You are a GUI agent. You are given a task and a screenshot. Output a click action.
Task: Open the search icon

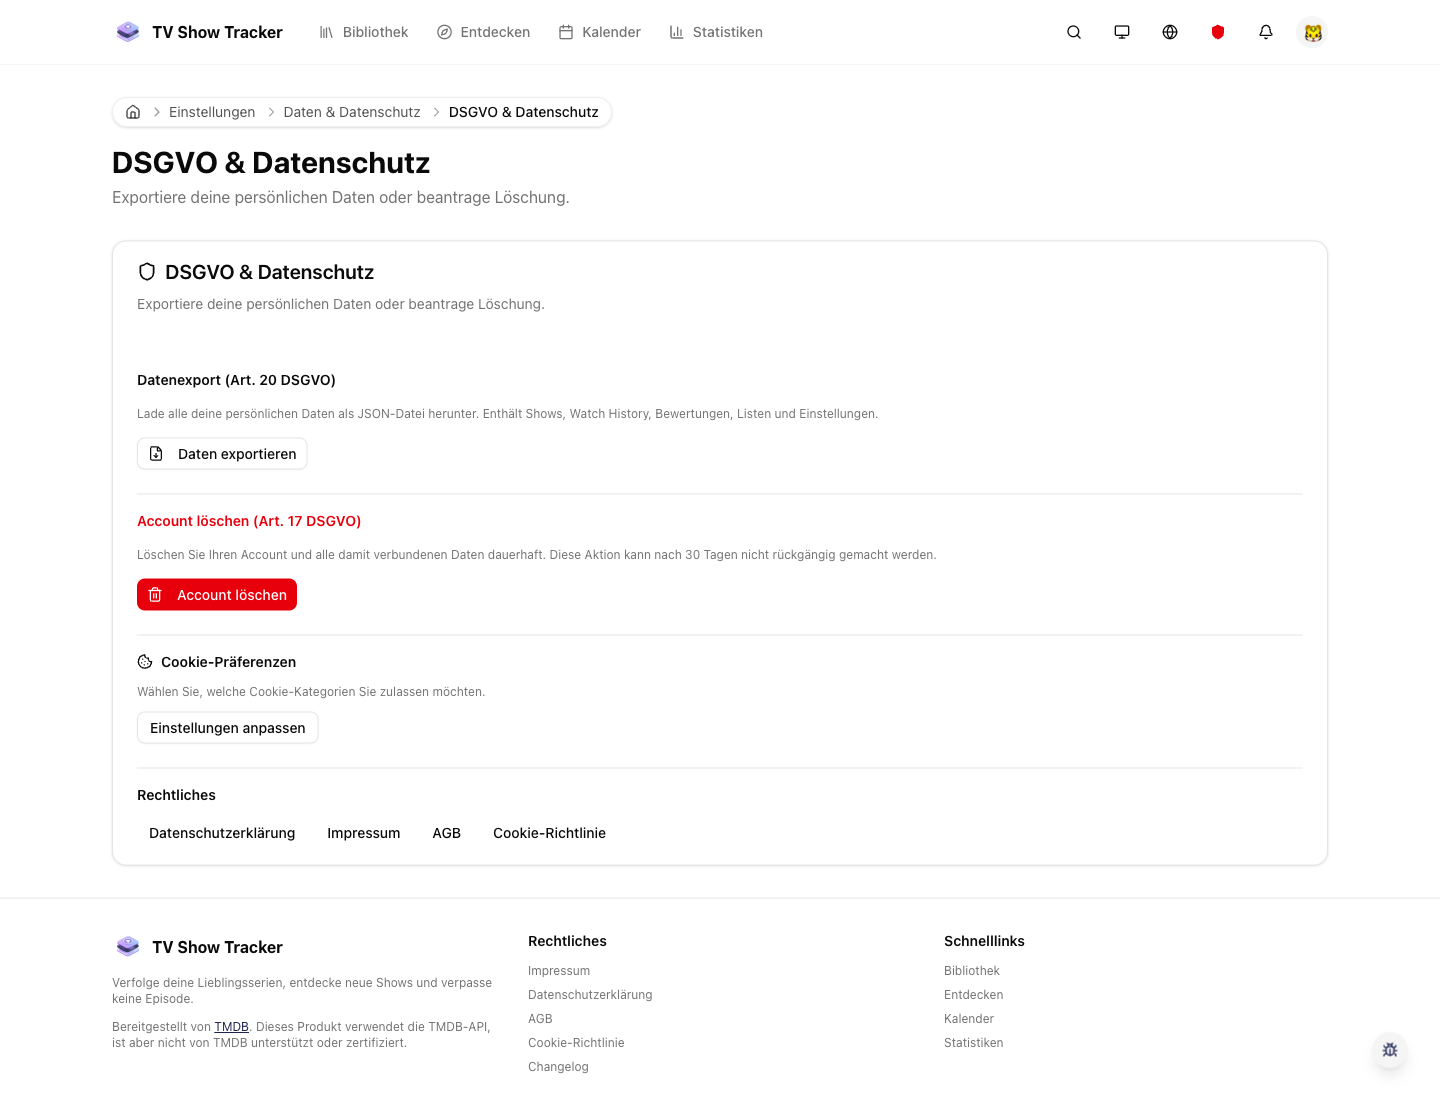click(1074, 32)
